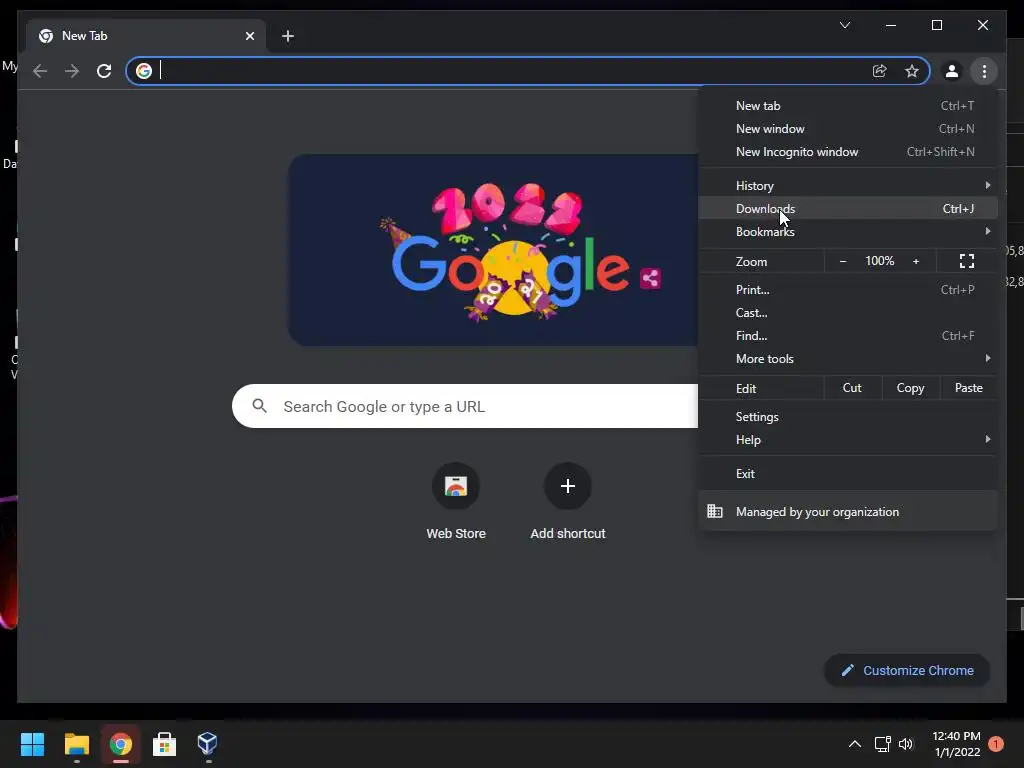The image size is (1024, 768).
Task: Click the Google icon in address bar
Action: (144, 71)
